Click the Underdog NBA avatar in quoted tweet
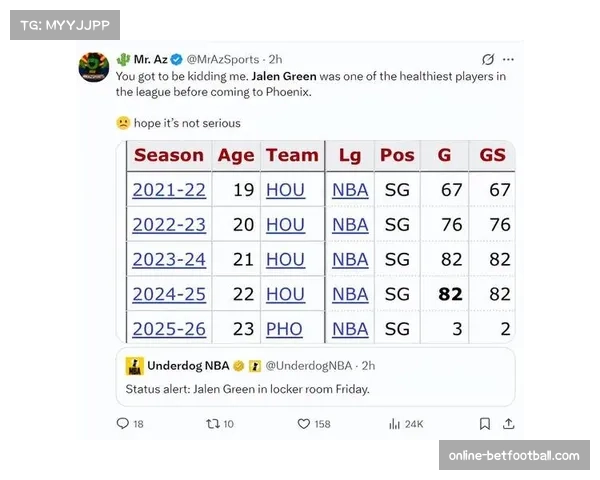 (133, 366)
